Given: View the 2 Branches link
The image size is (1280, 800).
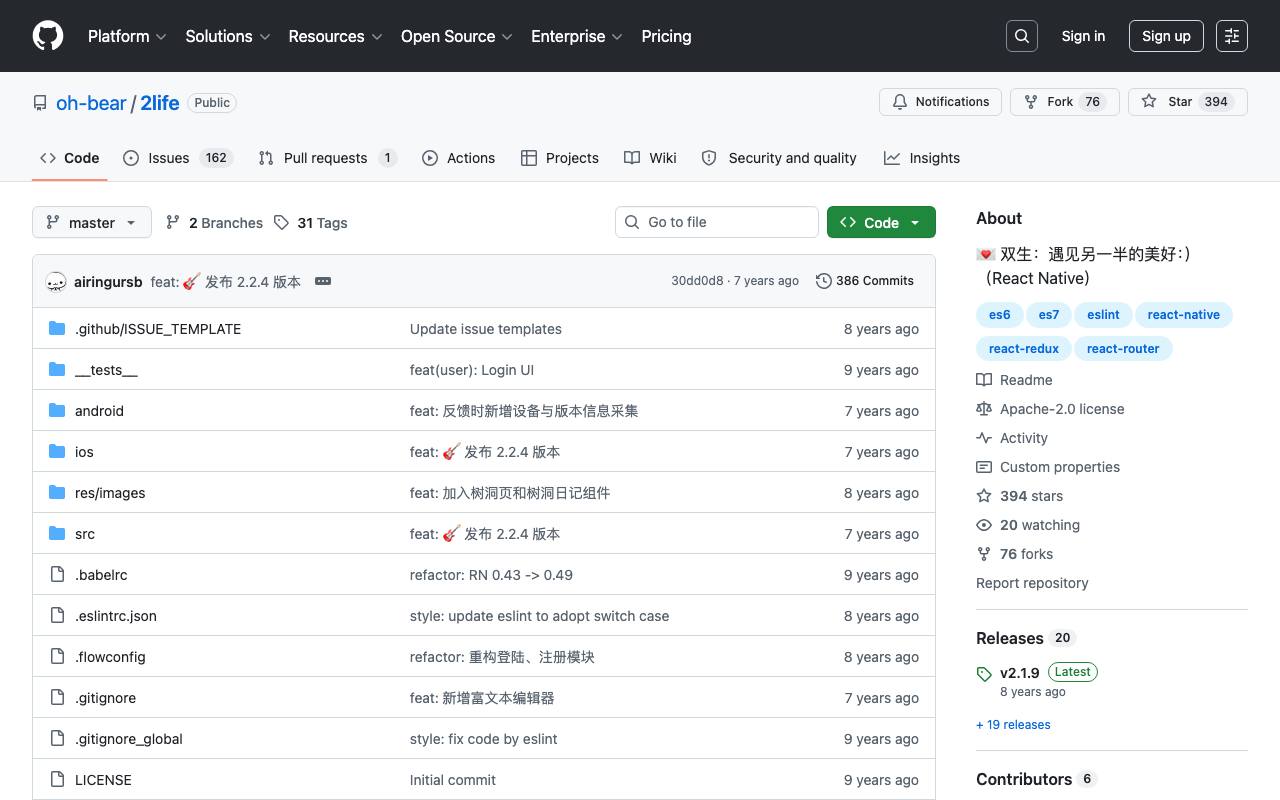Looking at the screenshot, I should [214, 223].
